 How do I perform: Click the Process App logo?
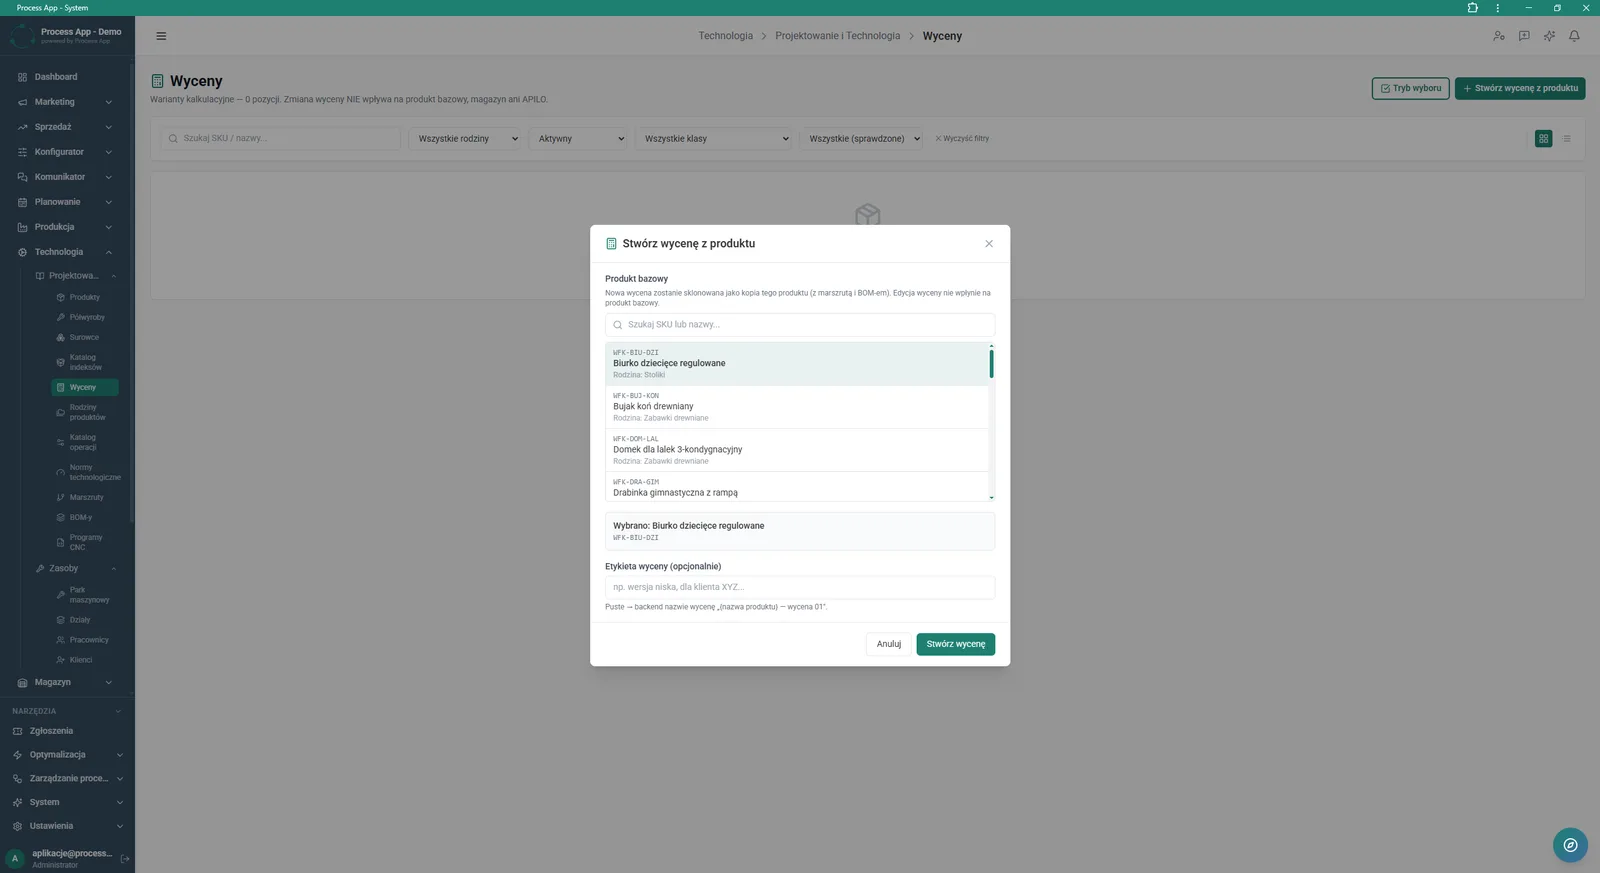tap(22, 36)
